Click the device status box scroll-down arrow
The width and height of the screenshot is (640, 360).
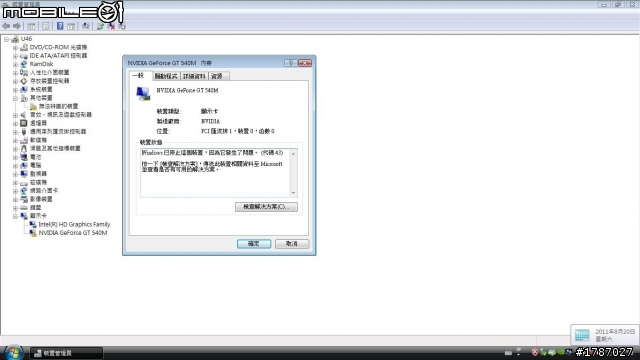coord(293,193)
